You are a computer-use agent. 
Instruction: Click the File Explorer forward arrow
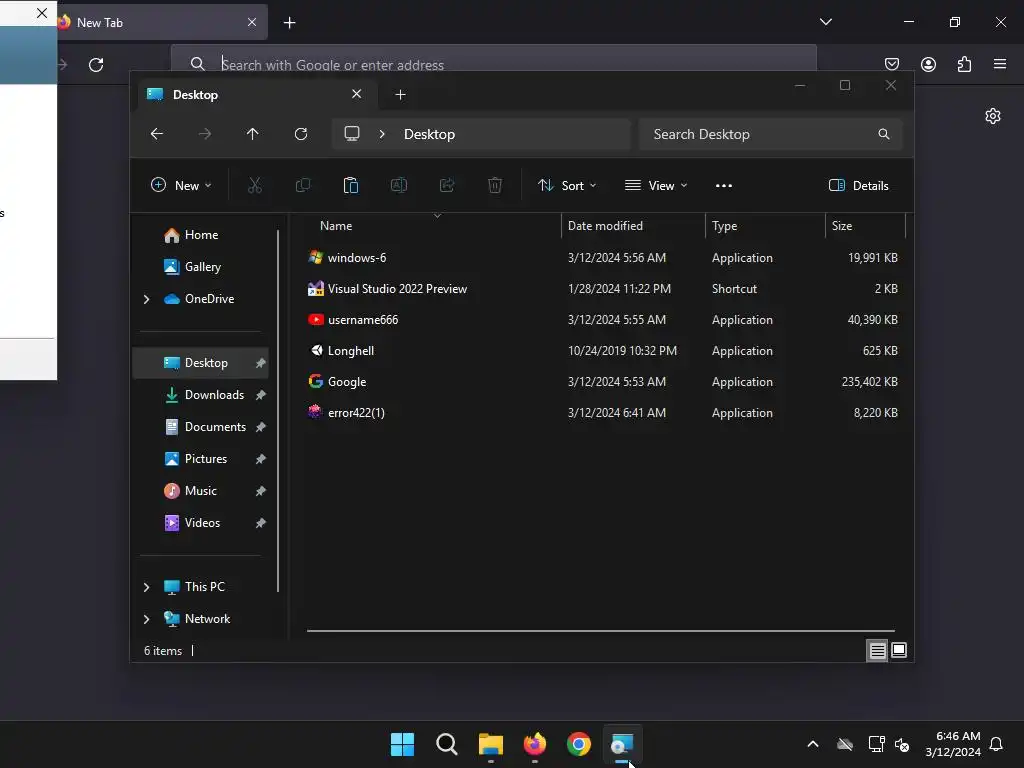205,134
